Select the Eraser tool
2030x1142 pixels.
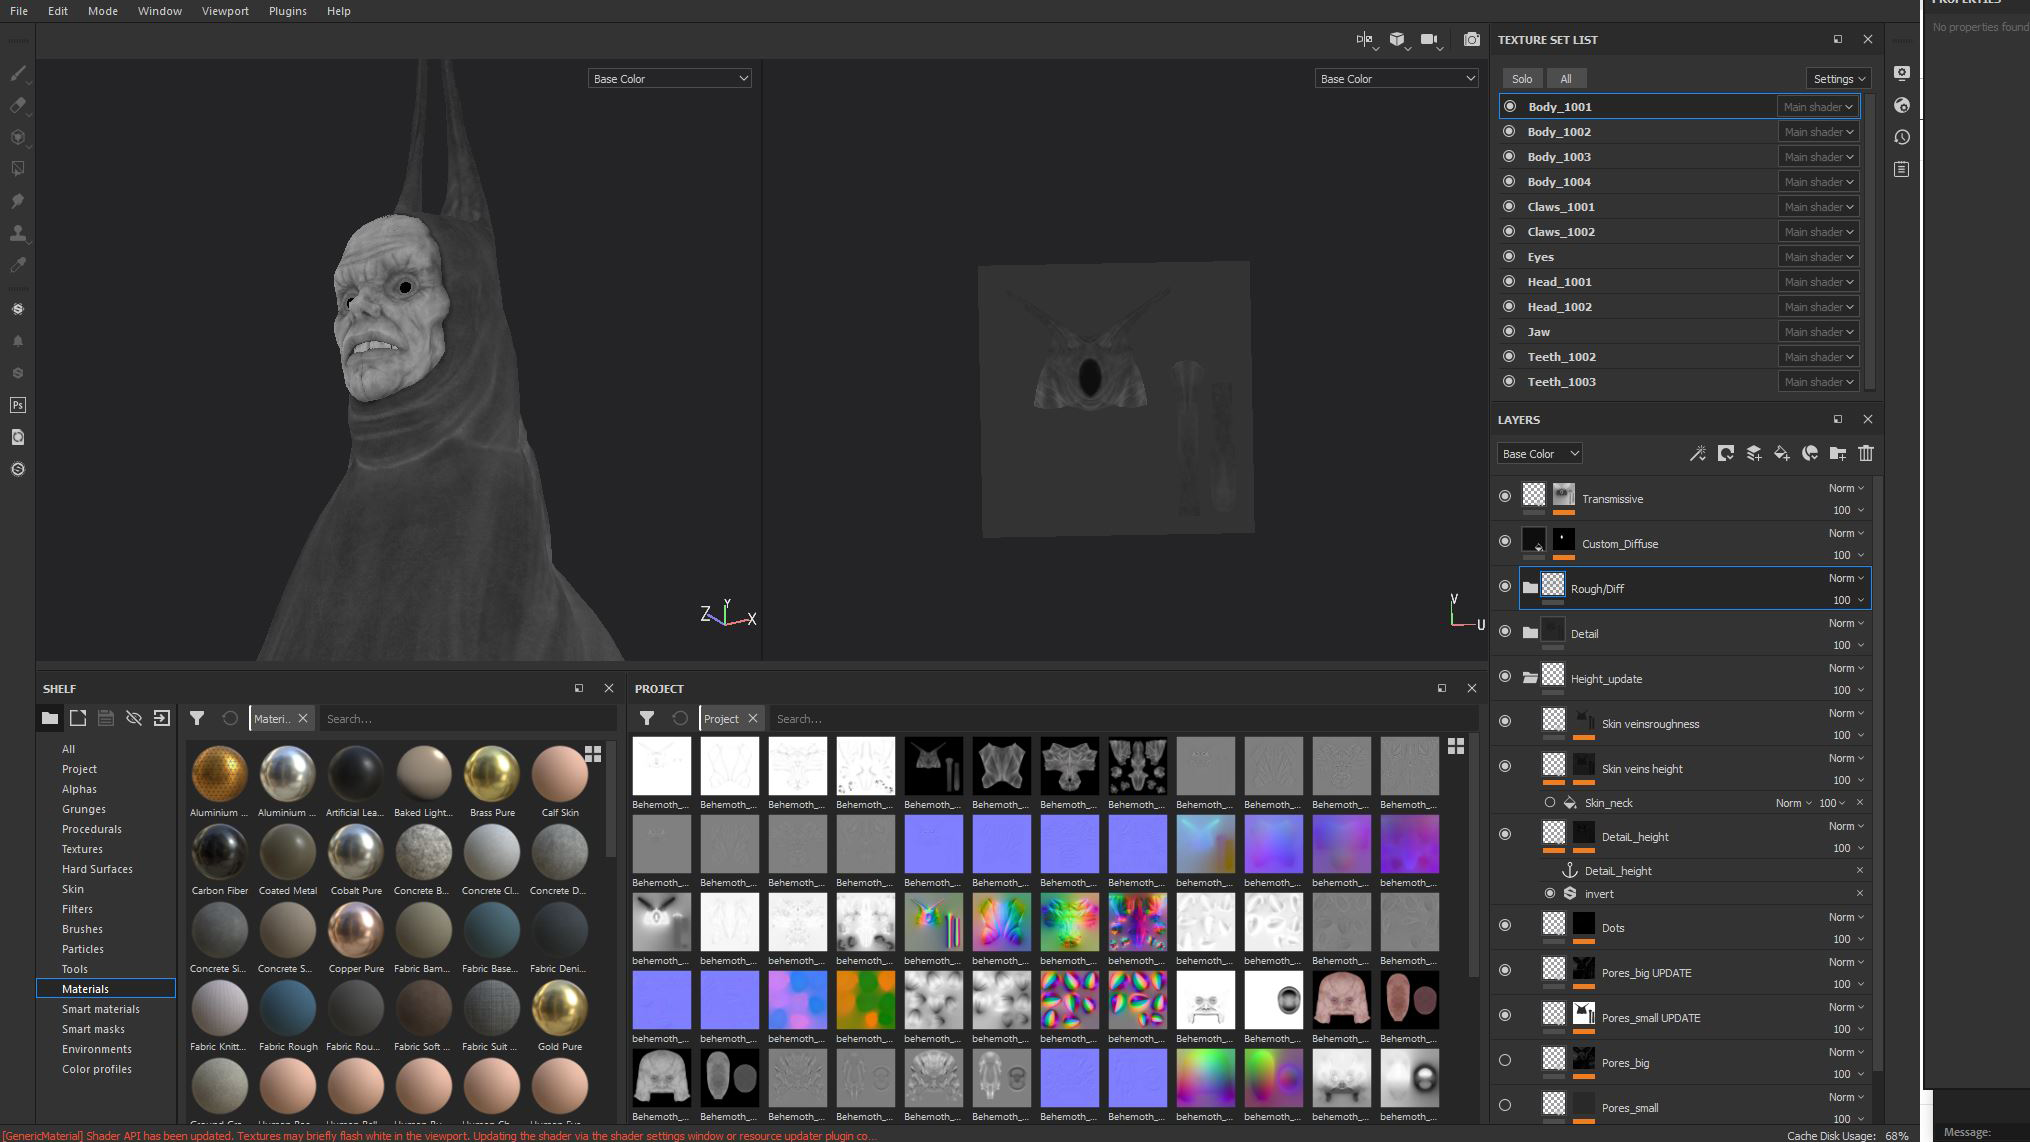[17, 105]
